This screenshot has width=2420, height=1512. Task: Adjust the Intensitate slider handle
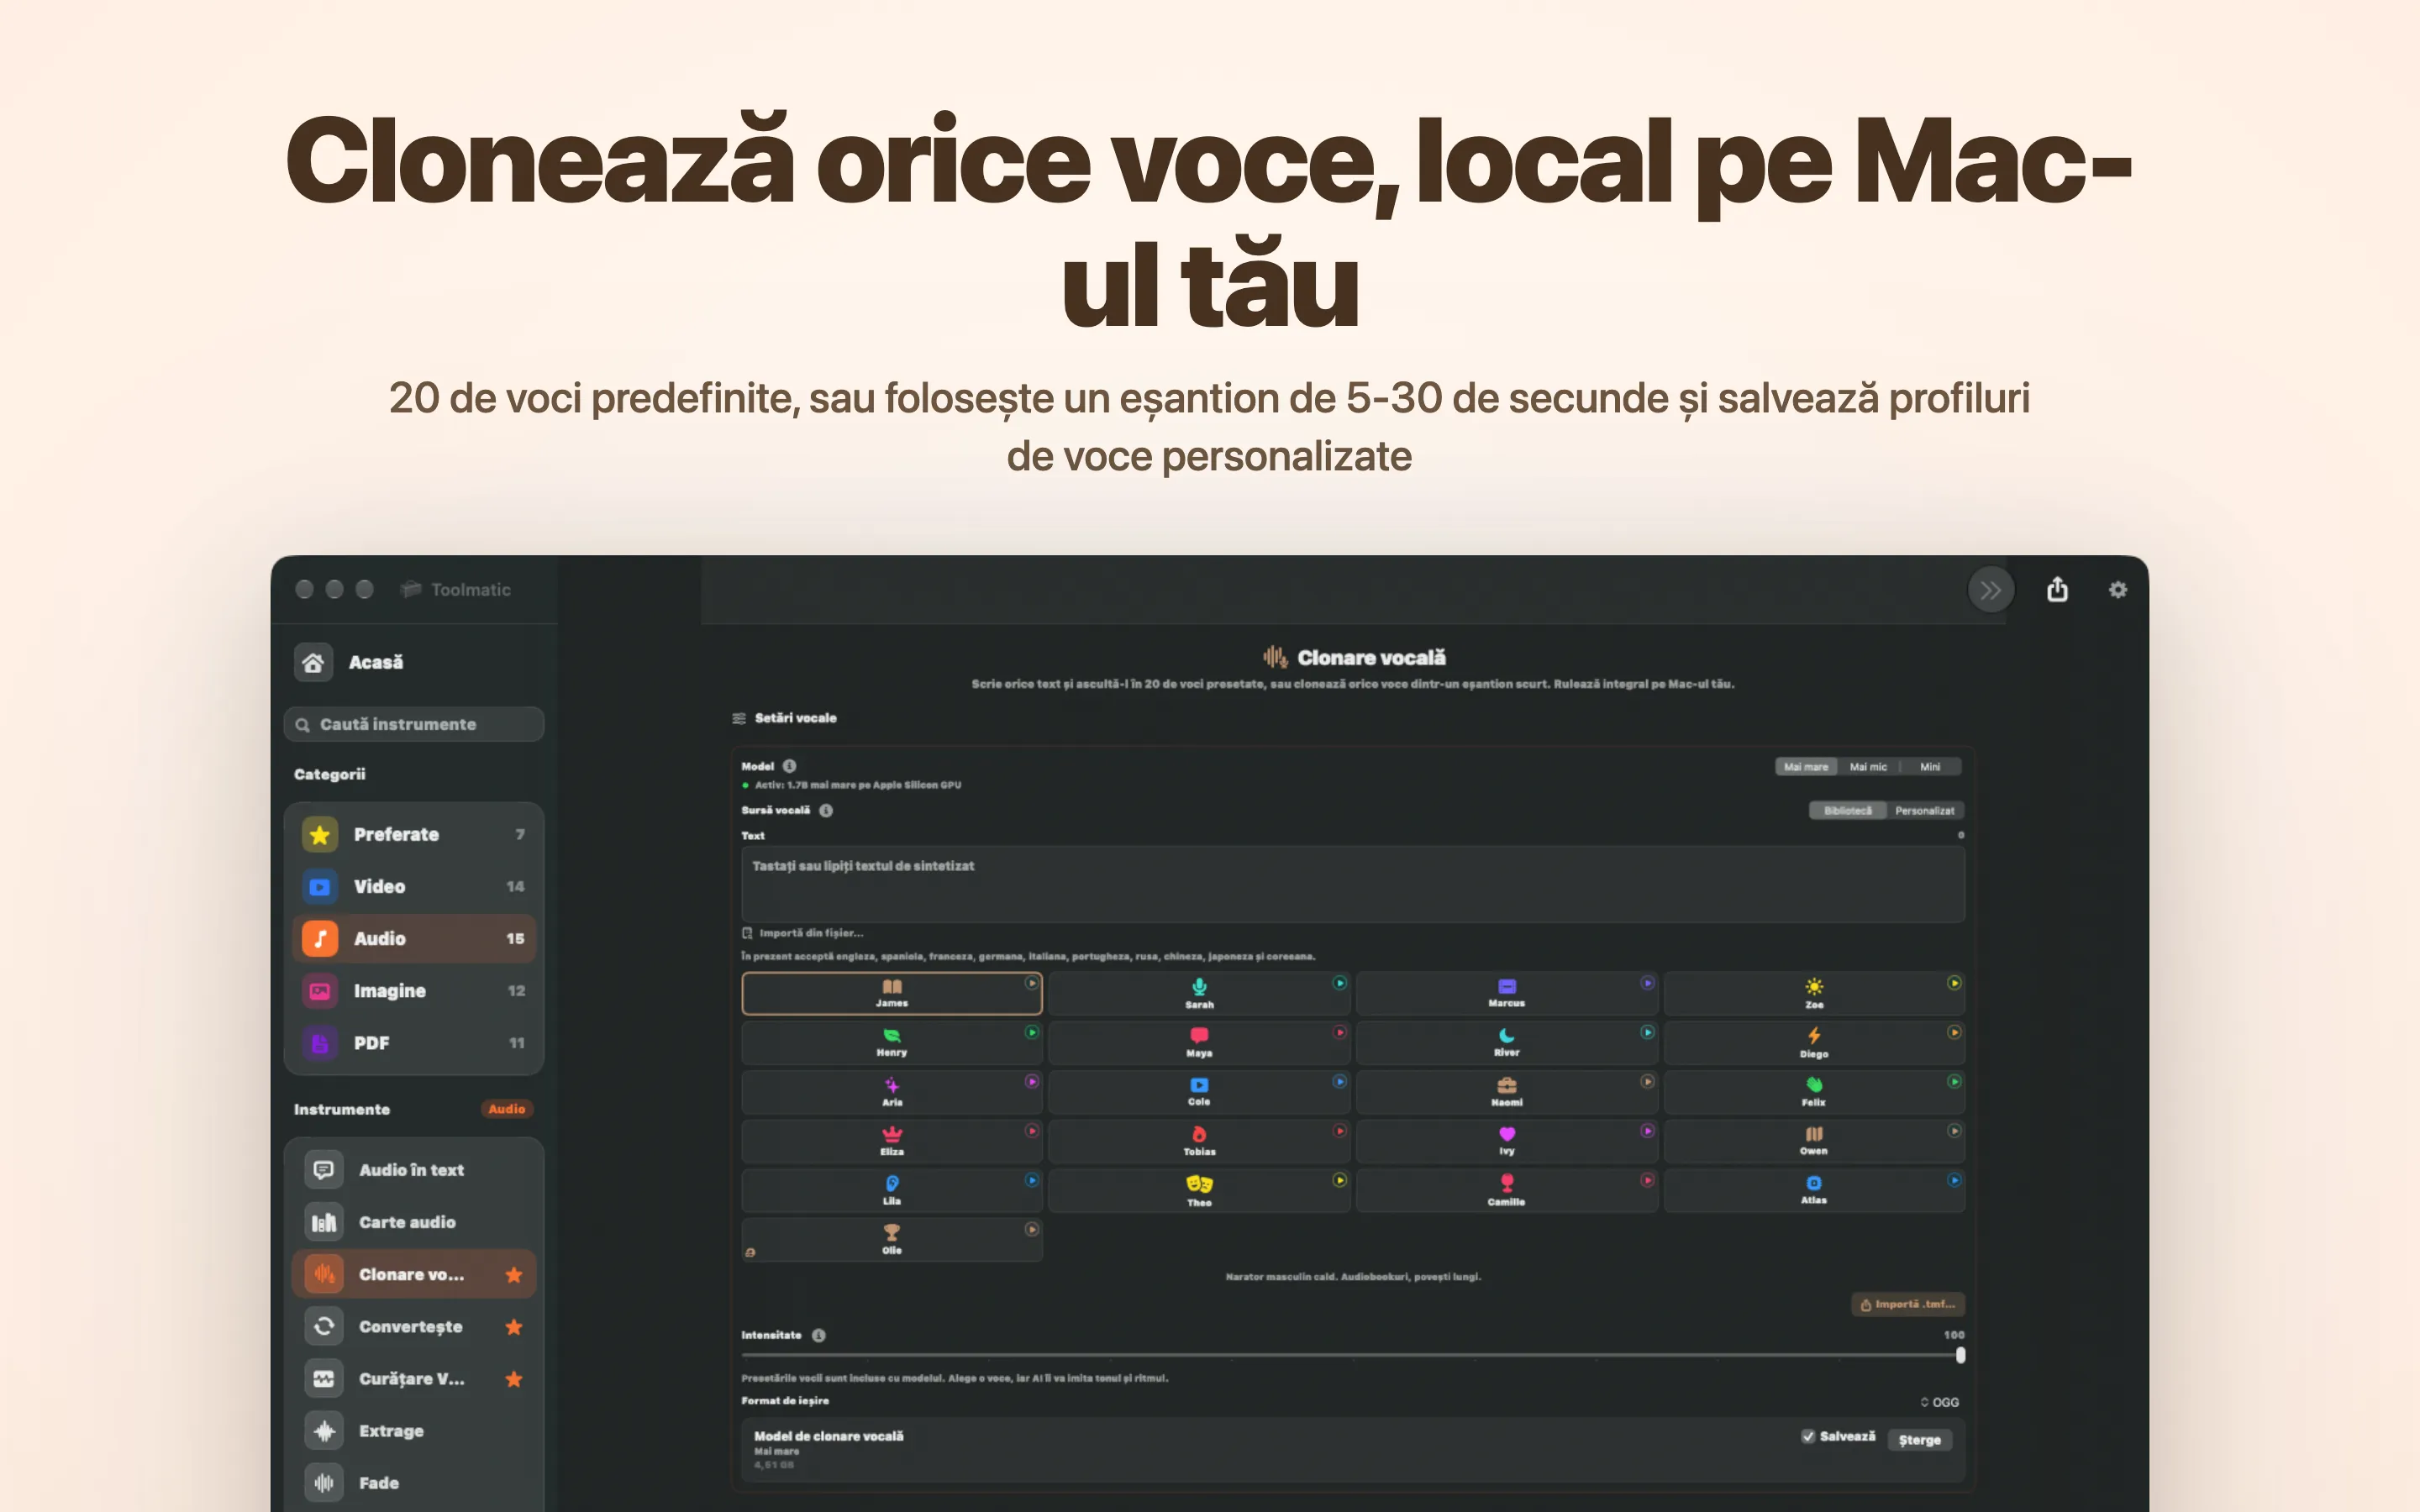[x=1960, y=1355]
